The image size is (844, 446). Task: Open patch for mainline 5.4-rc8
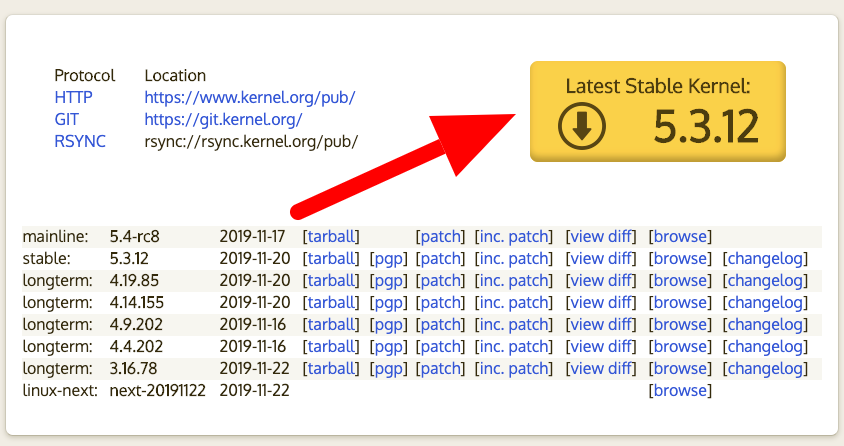tap(440, 237)
